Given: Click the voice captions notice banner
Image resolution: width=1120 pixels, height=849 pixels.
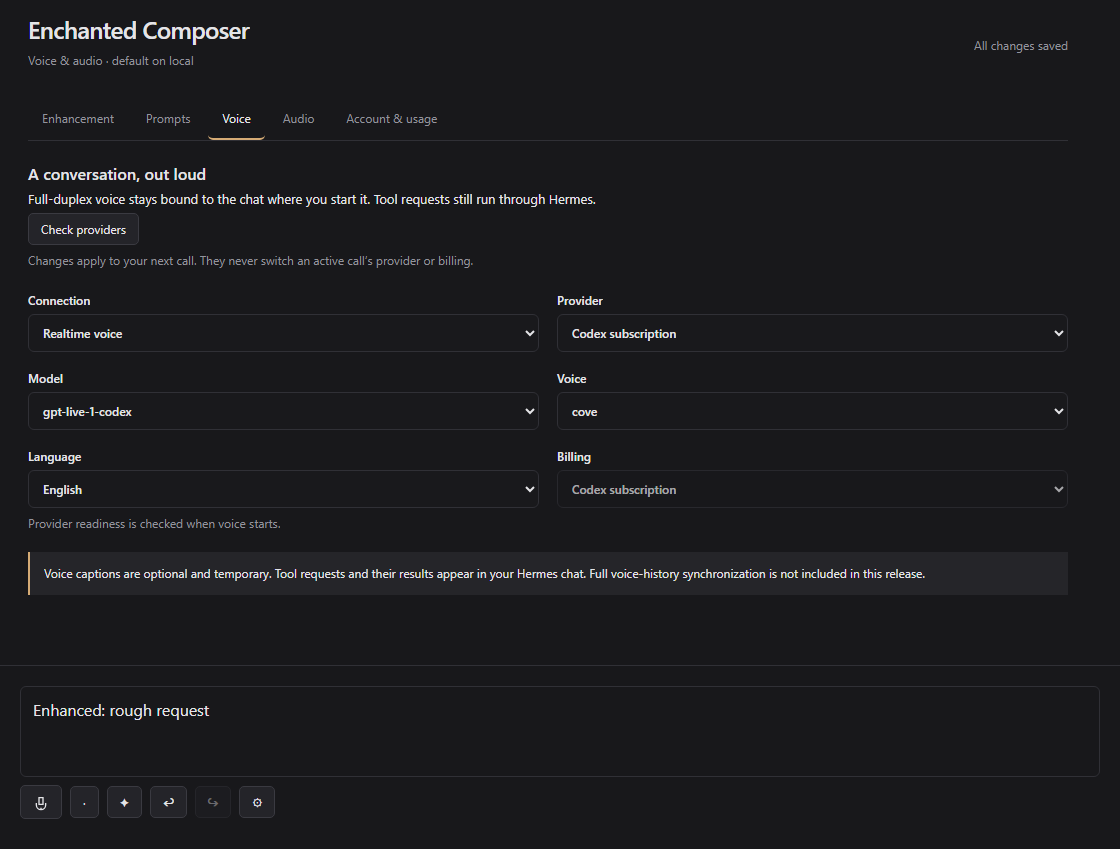Looking at the screenshot, I should pos(548,573).
